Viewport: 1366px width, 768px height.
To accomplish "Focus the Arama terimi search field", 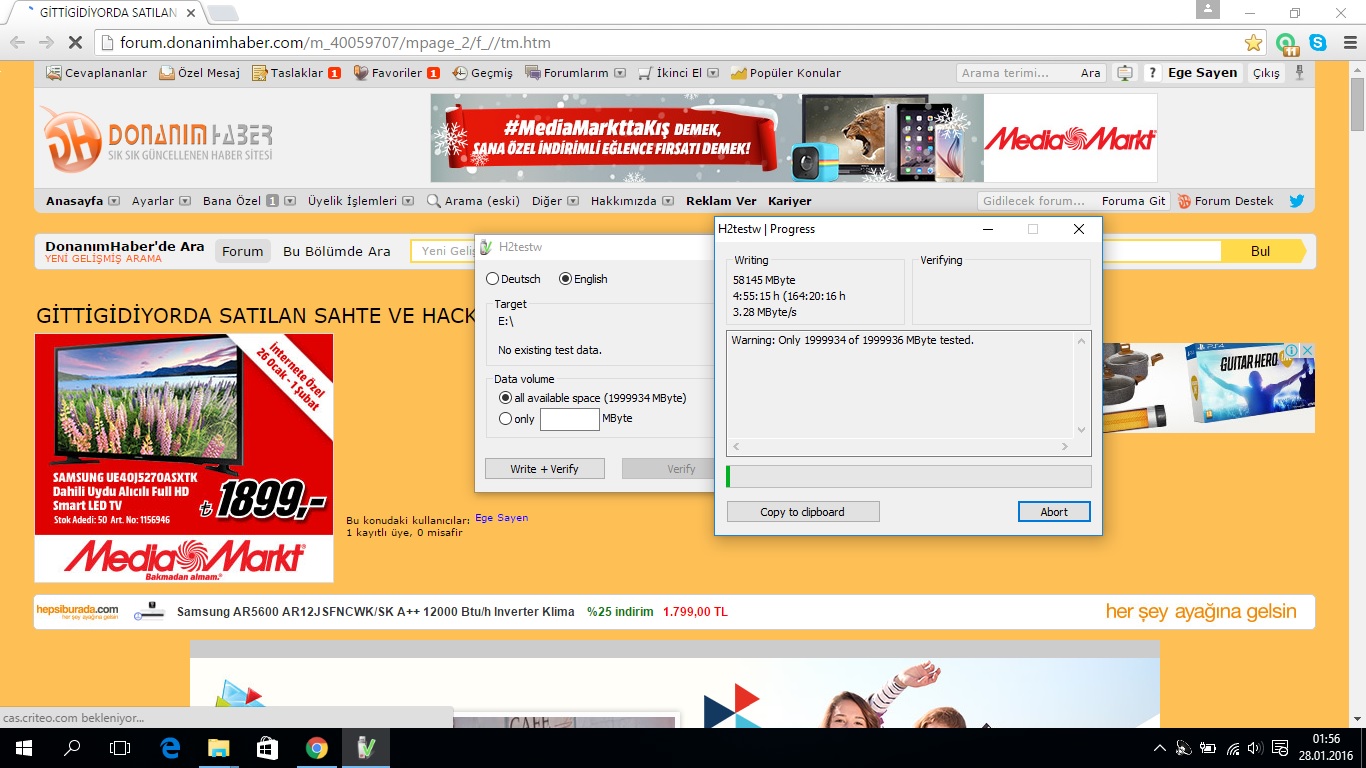I will (x=1016, y=73).
